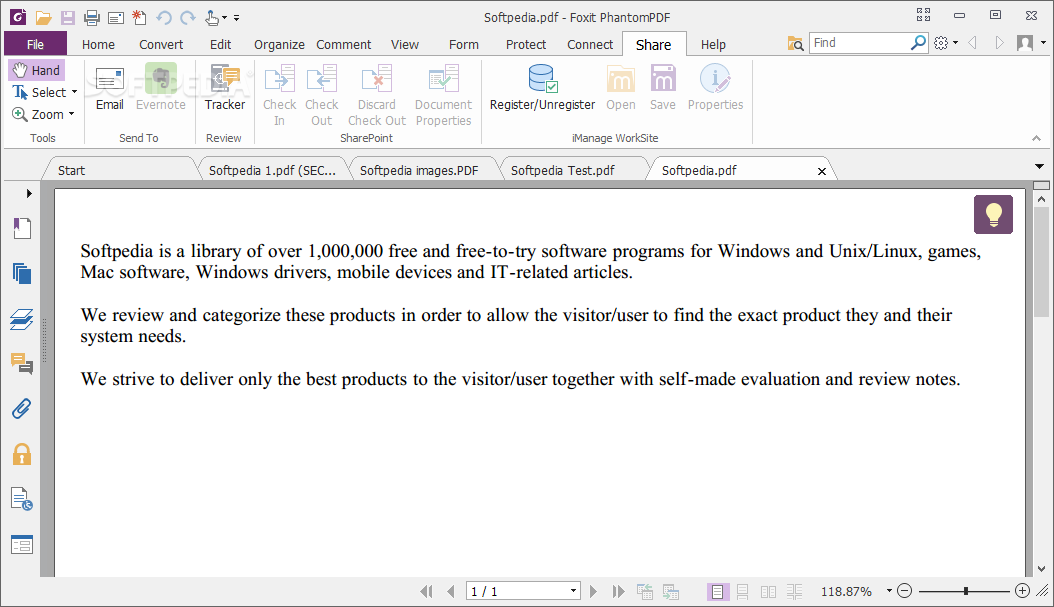Open the Help ribbon tab
Viewport: 1054px width, 607px height.
[713, 44]
